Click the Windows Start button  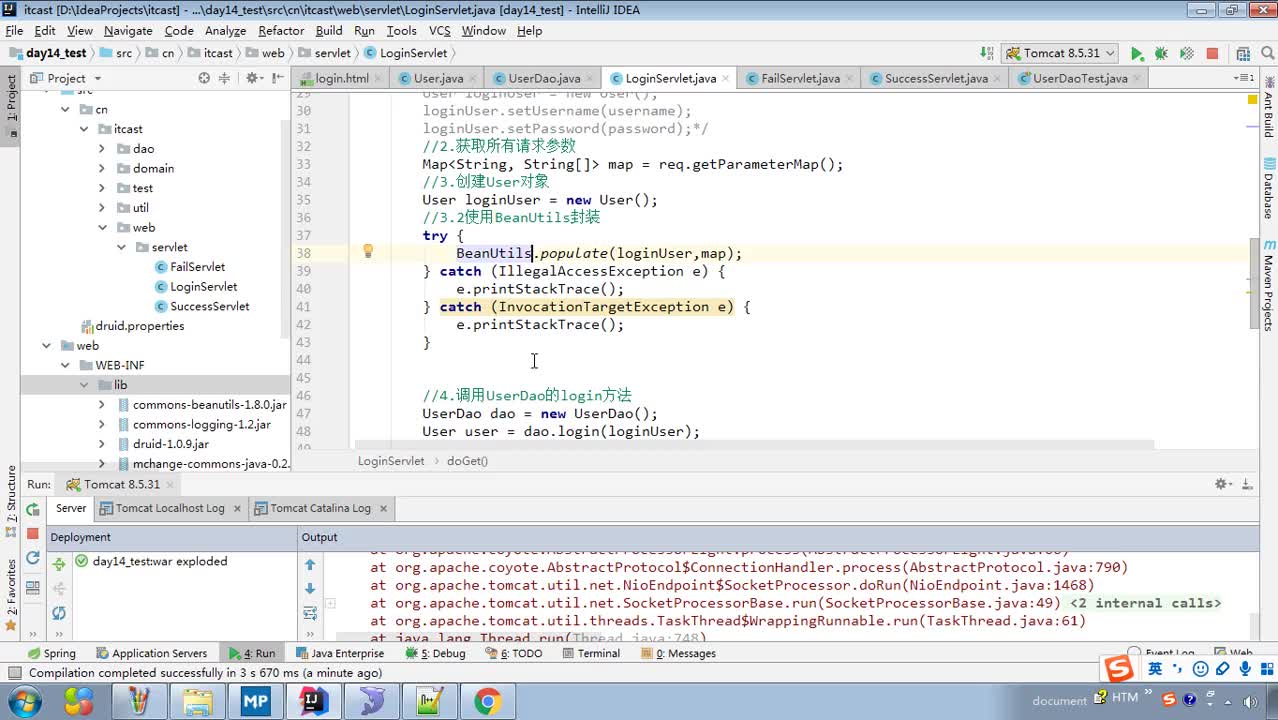point(24,701)
